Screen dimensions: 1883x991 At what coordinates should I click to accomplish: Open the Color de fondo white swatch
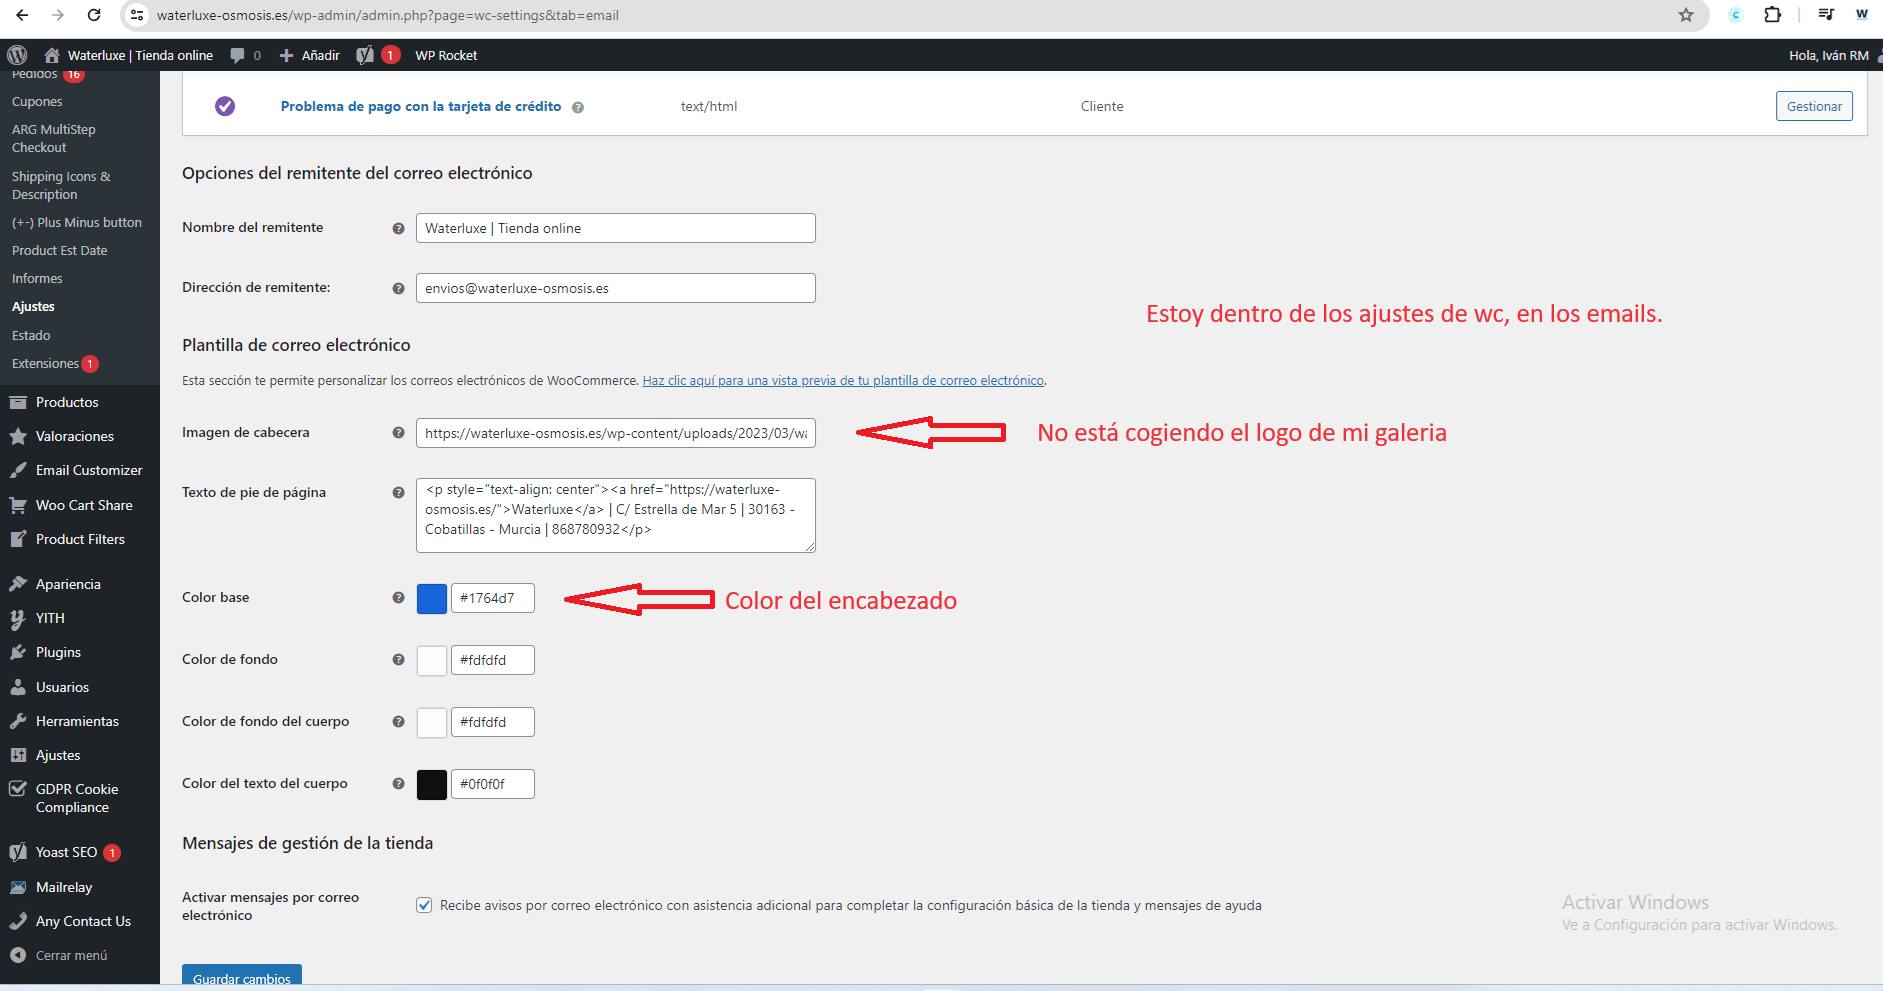(432, 660)
